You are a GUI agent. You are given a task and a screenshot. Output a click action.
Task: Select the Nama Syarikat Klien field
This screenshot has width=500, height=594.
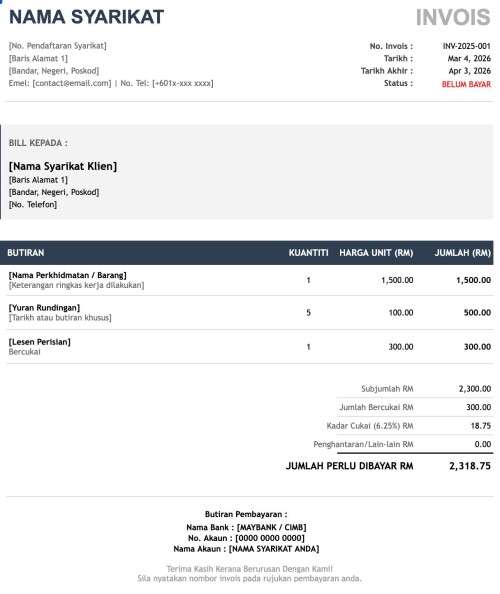click(63, 166)
